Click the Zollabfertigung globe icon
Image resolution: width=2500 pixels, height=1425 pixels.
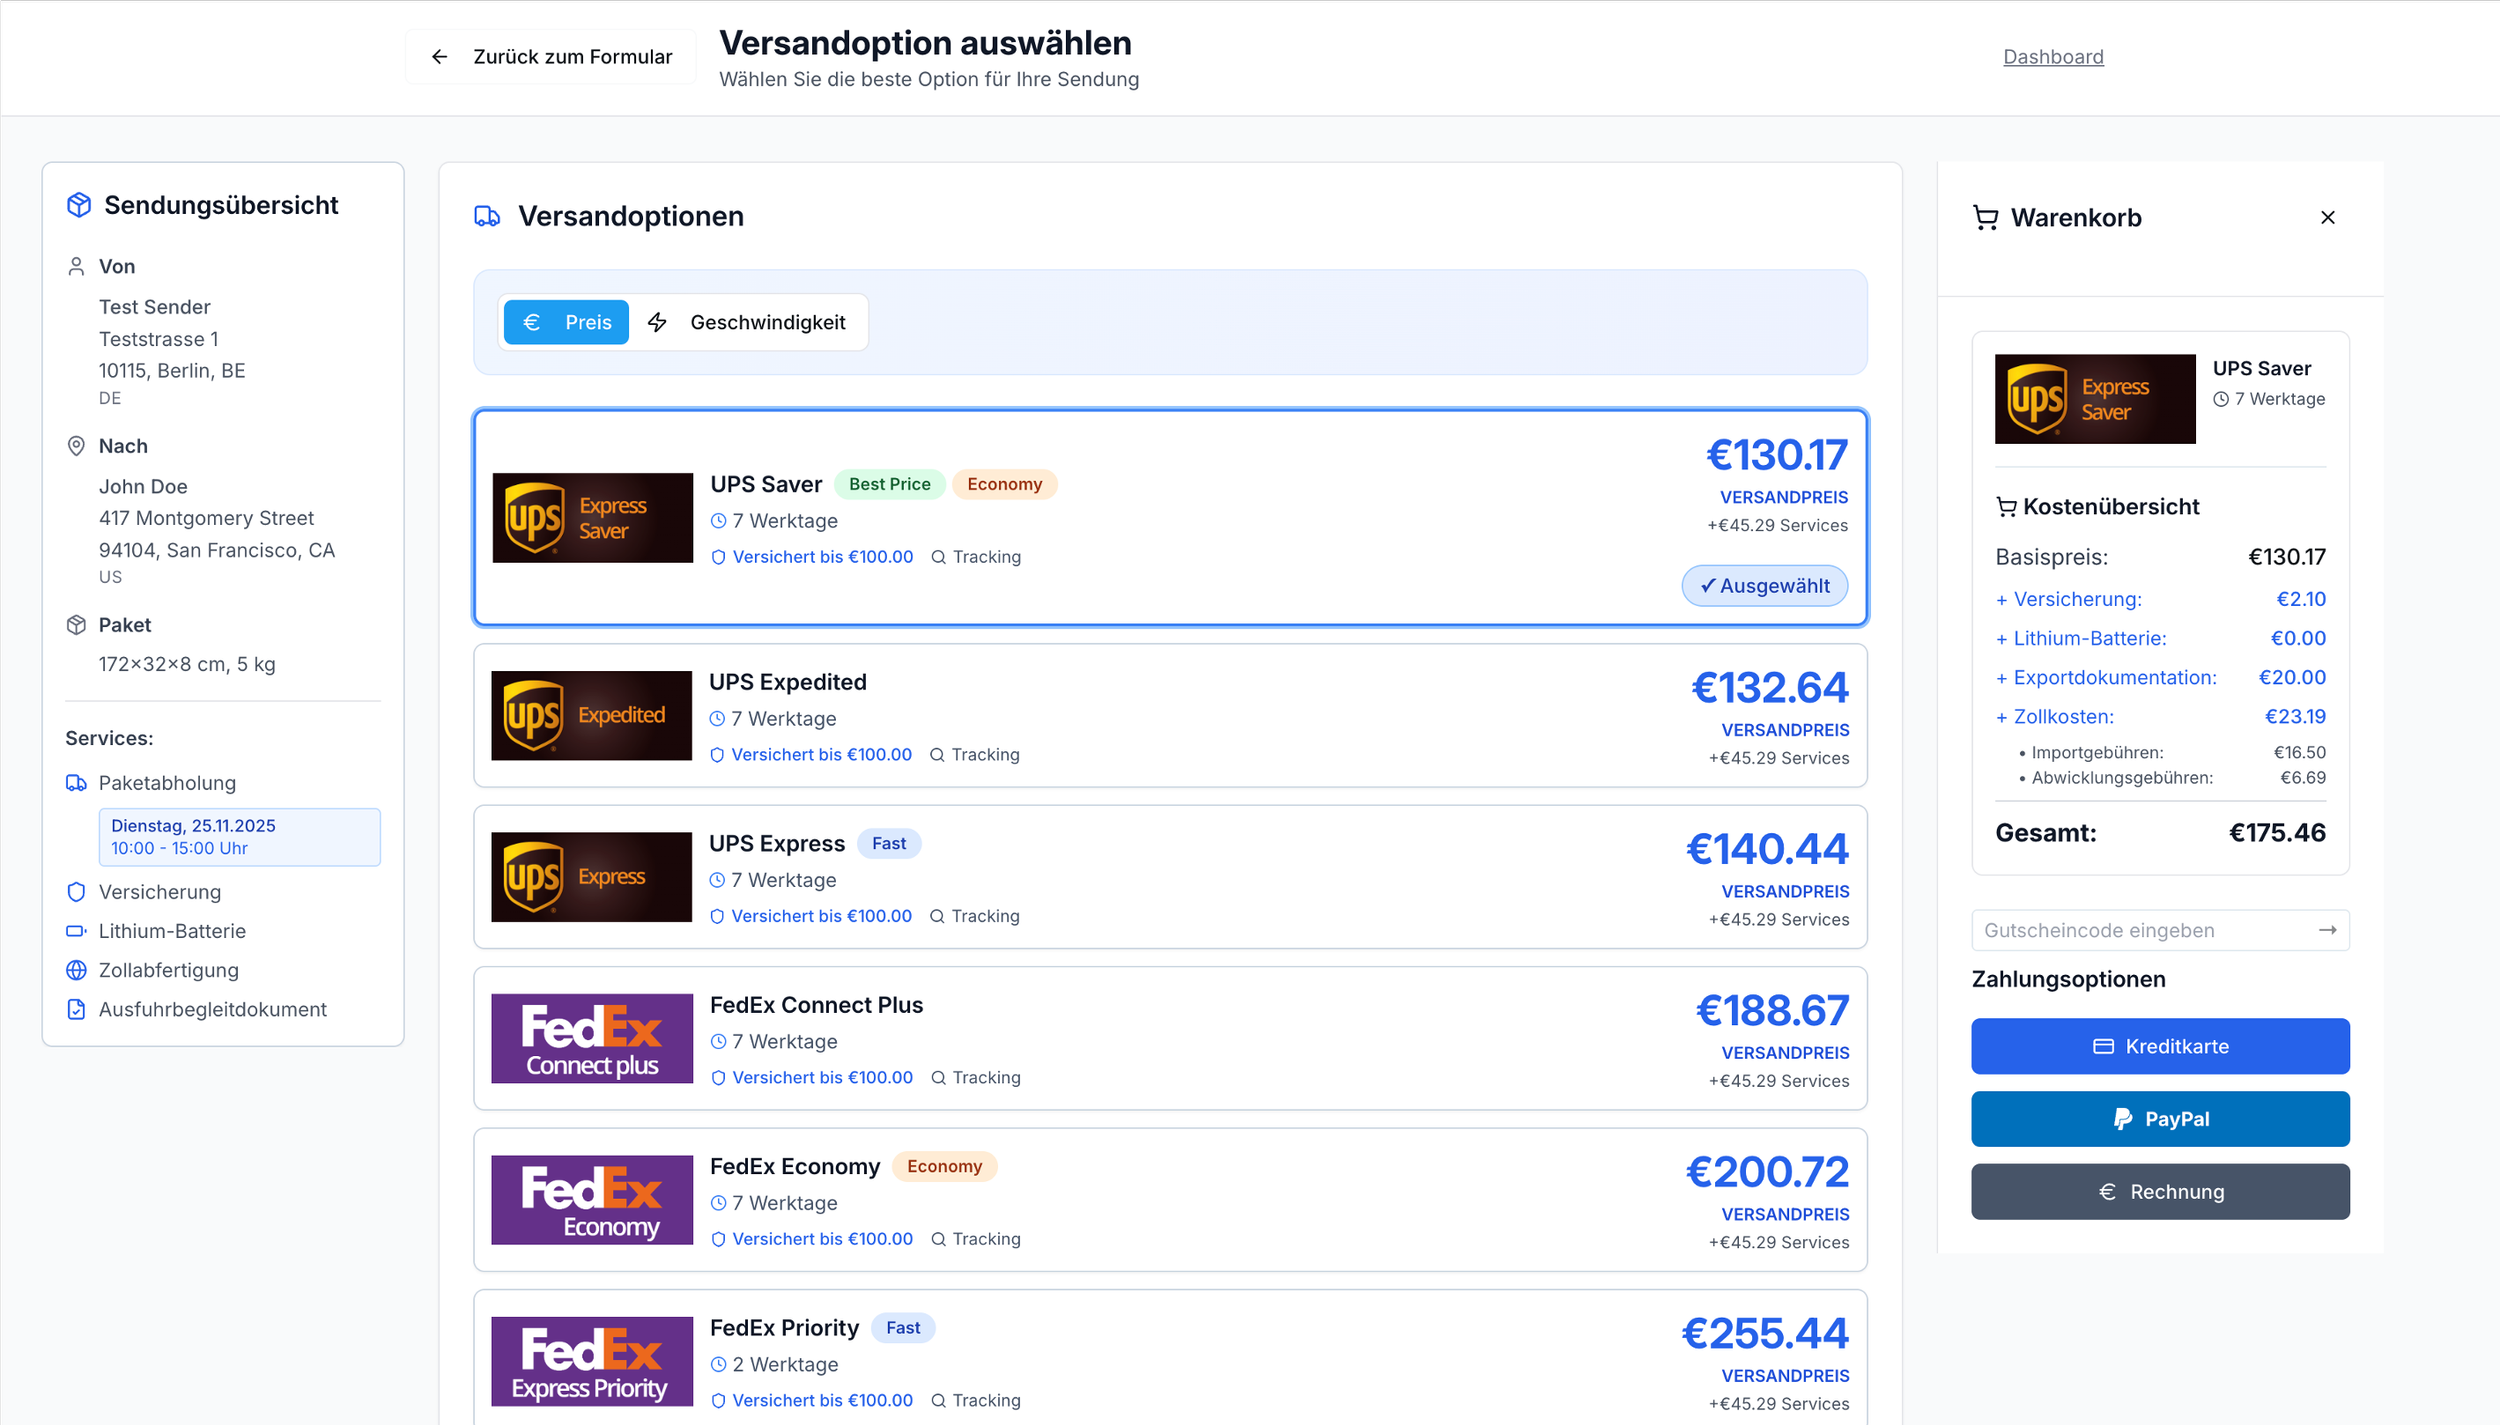tap(76, 970)
